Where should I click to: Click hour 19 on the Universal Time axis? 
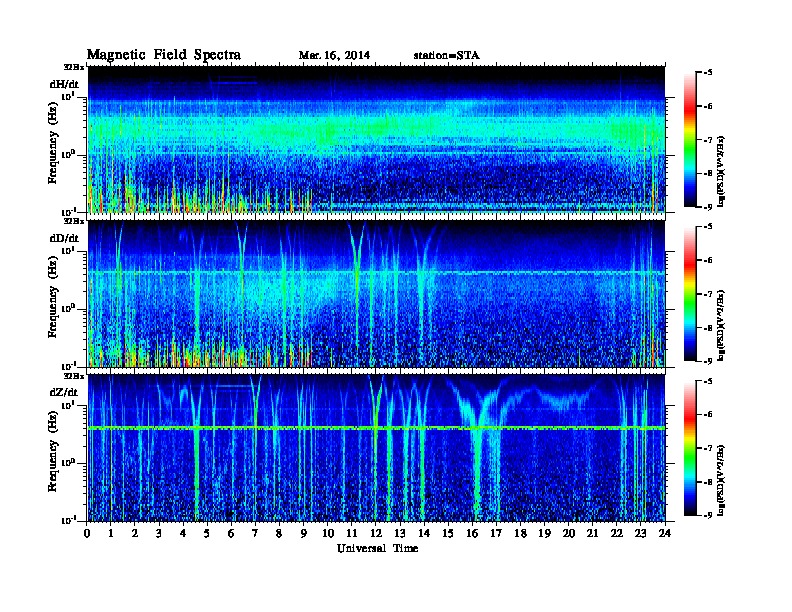pyautogui.click(x=544, y=533)
